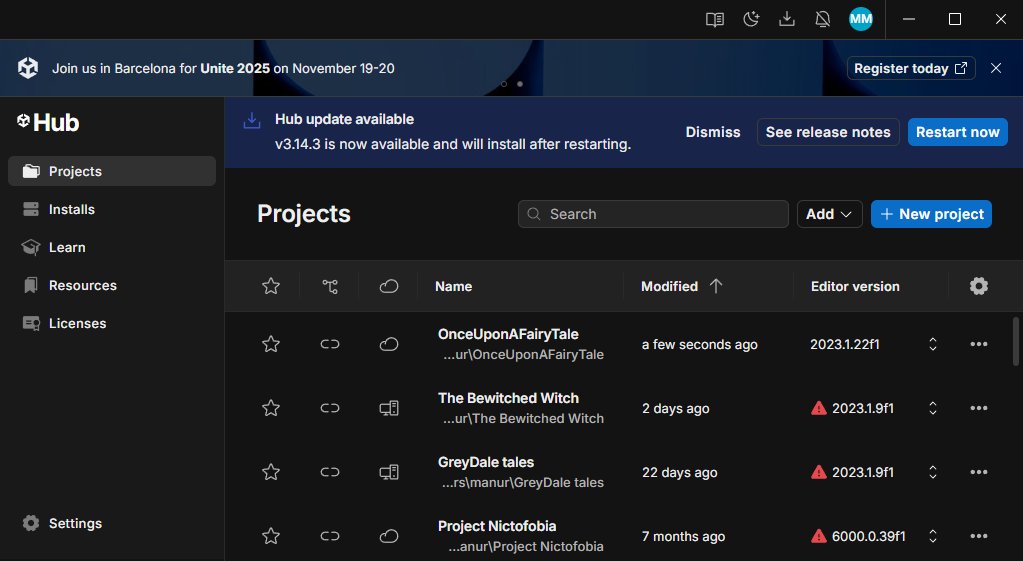Open more options for Project Nictofobia
The image size is (1023, 561).
point(979,536)
